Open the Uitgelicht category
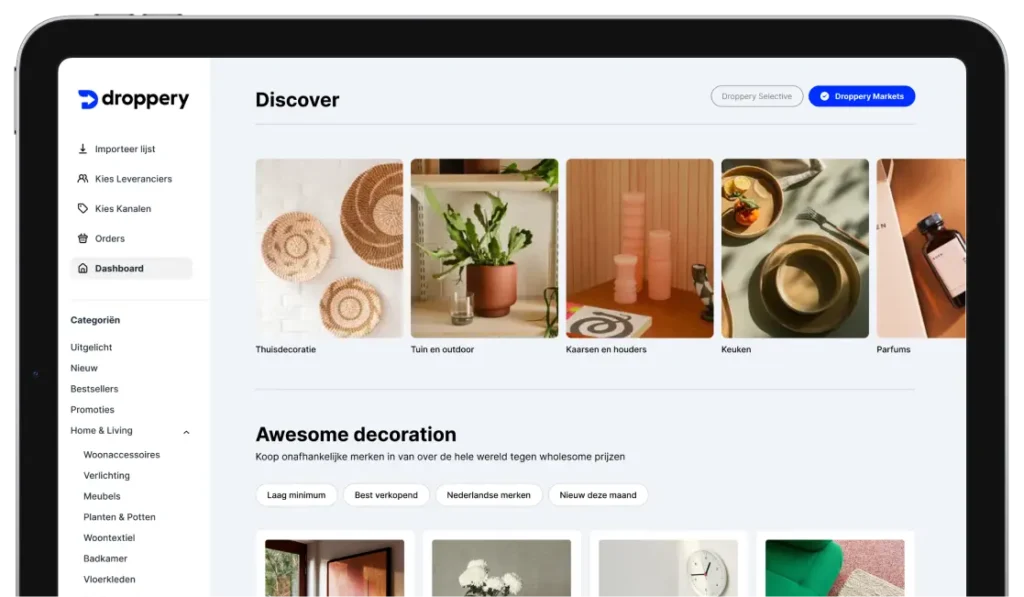1024x597 pixels. tap(91, 347)
